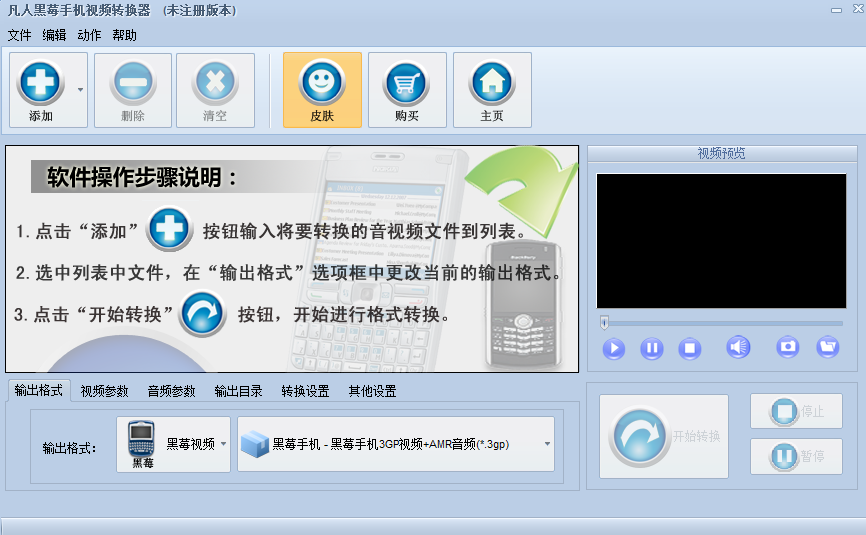Switch to the 音频参数 tab
866x535 pixels.
tap(171, 391)
